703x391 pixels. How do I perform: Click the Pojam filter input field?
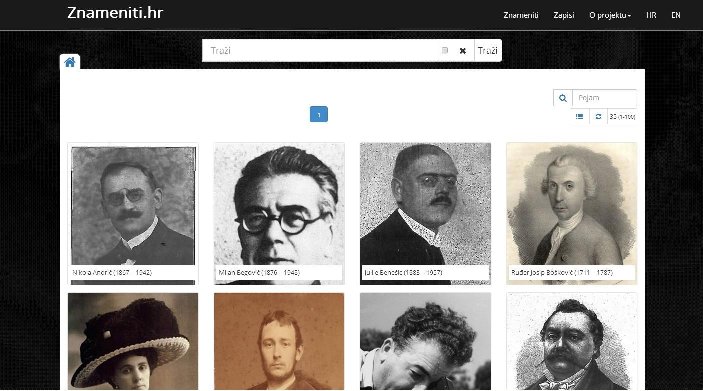click(x=604, y=98)
